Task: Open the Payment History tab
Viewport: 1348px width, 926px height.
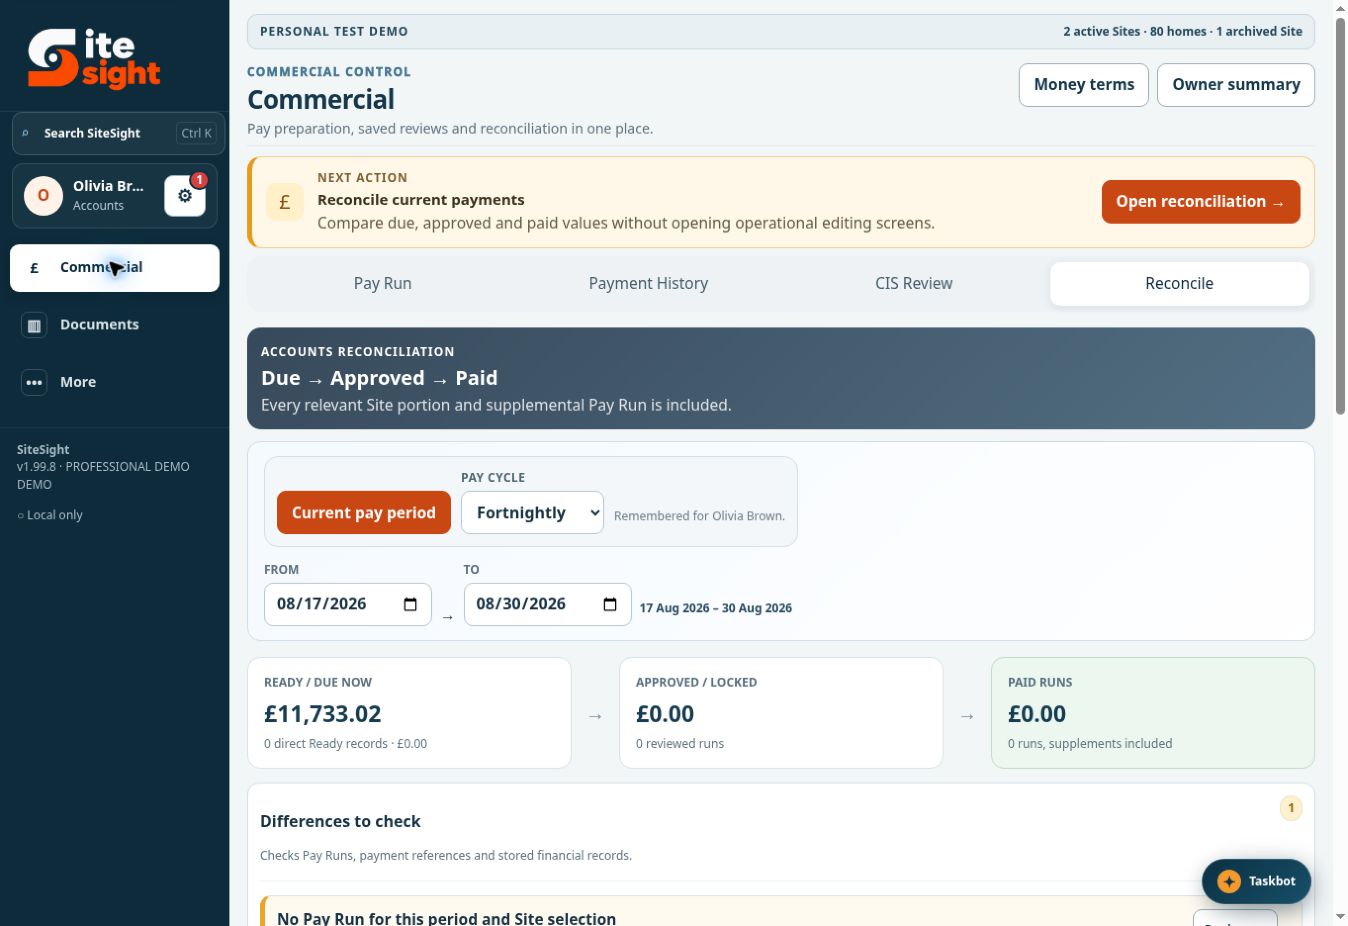Action: pyautogui.click(x=648, y=284)
